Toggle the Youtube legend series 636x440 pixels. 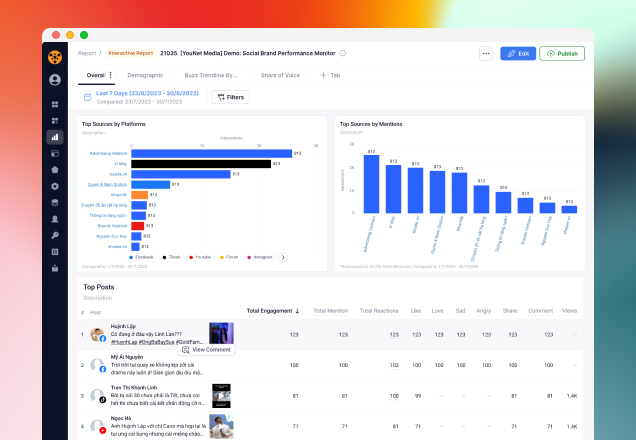tap(202, 257)
